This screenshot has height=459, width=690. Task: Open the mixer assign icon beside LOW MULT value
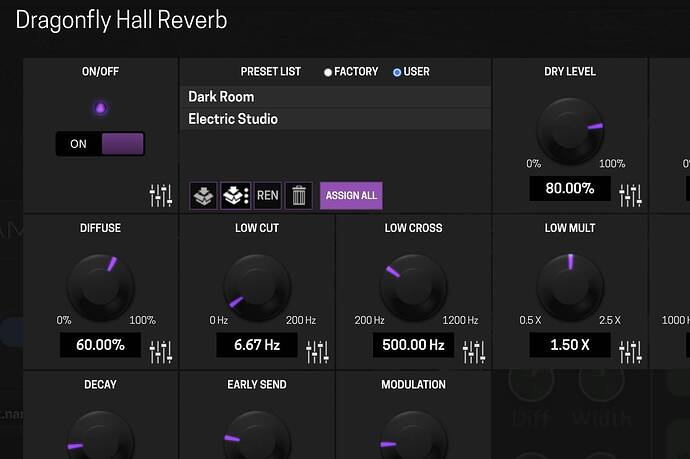click(x=631, y=352)
